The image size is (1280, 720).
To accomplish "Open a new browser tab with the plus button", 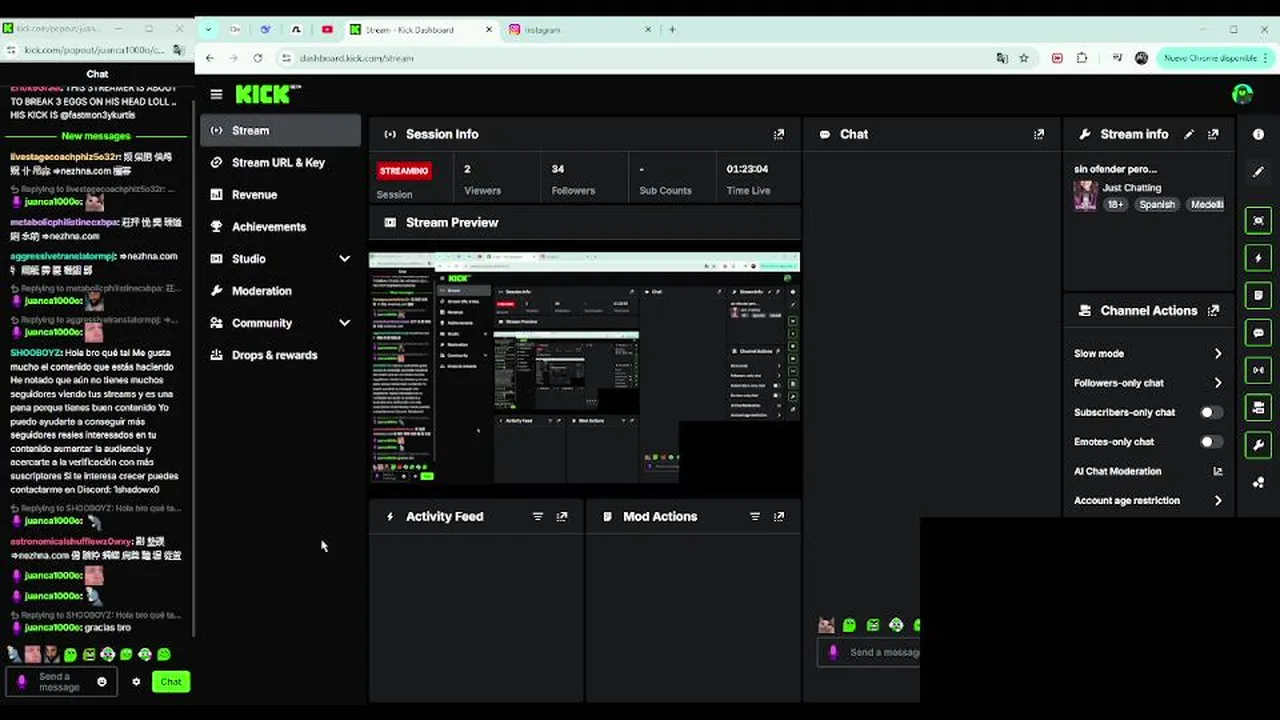I will point(672,30).
